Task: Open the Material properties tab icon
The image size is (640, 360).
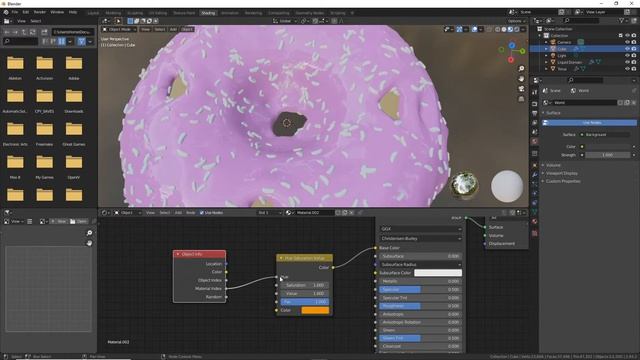Action: pos(535,221)
